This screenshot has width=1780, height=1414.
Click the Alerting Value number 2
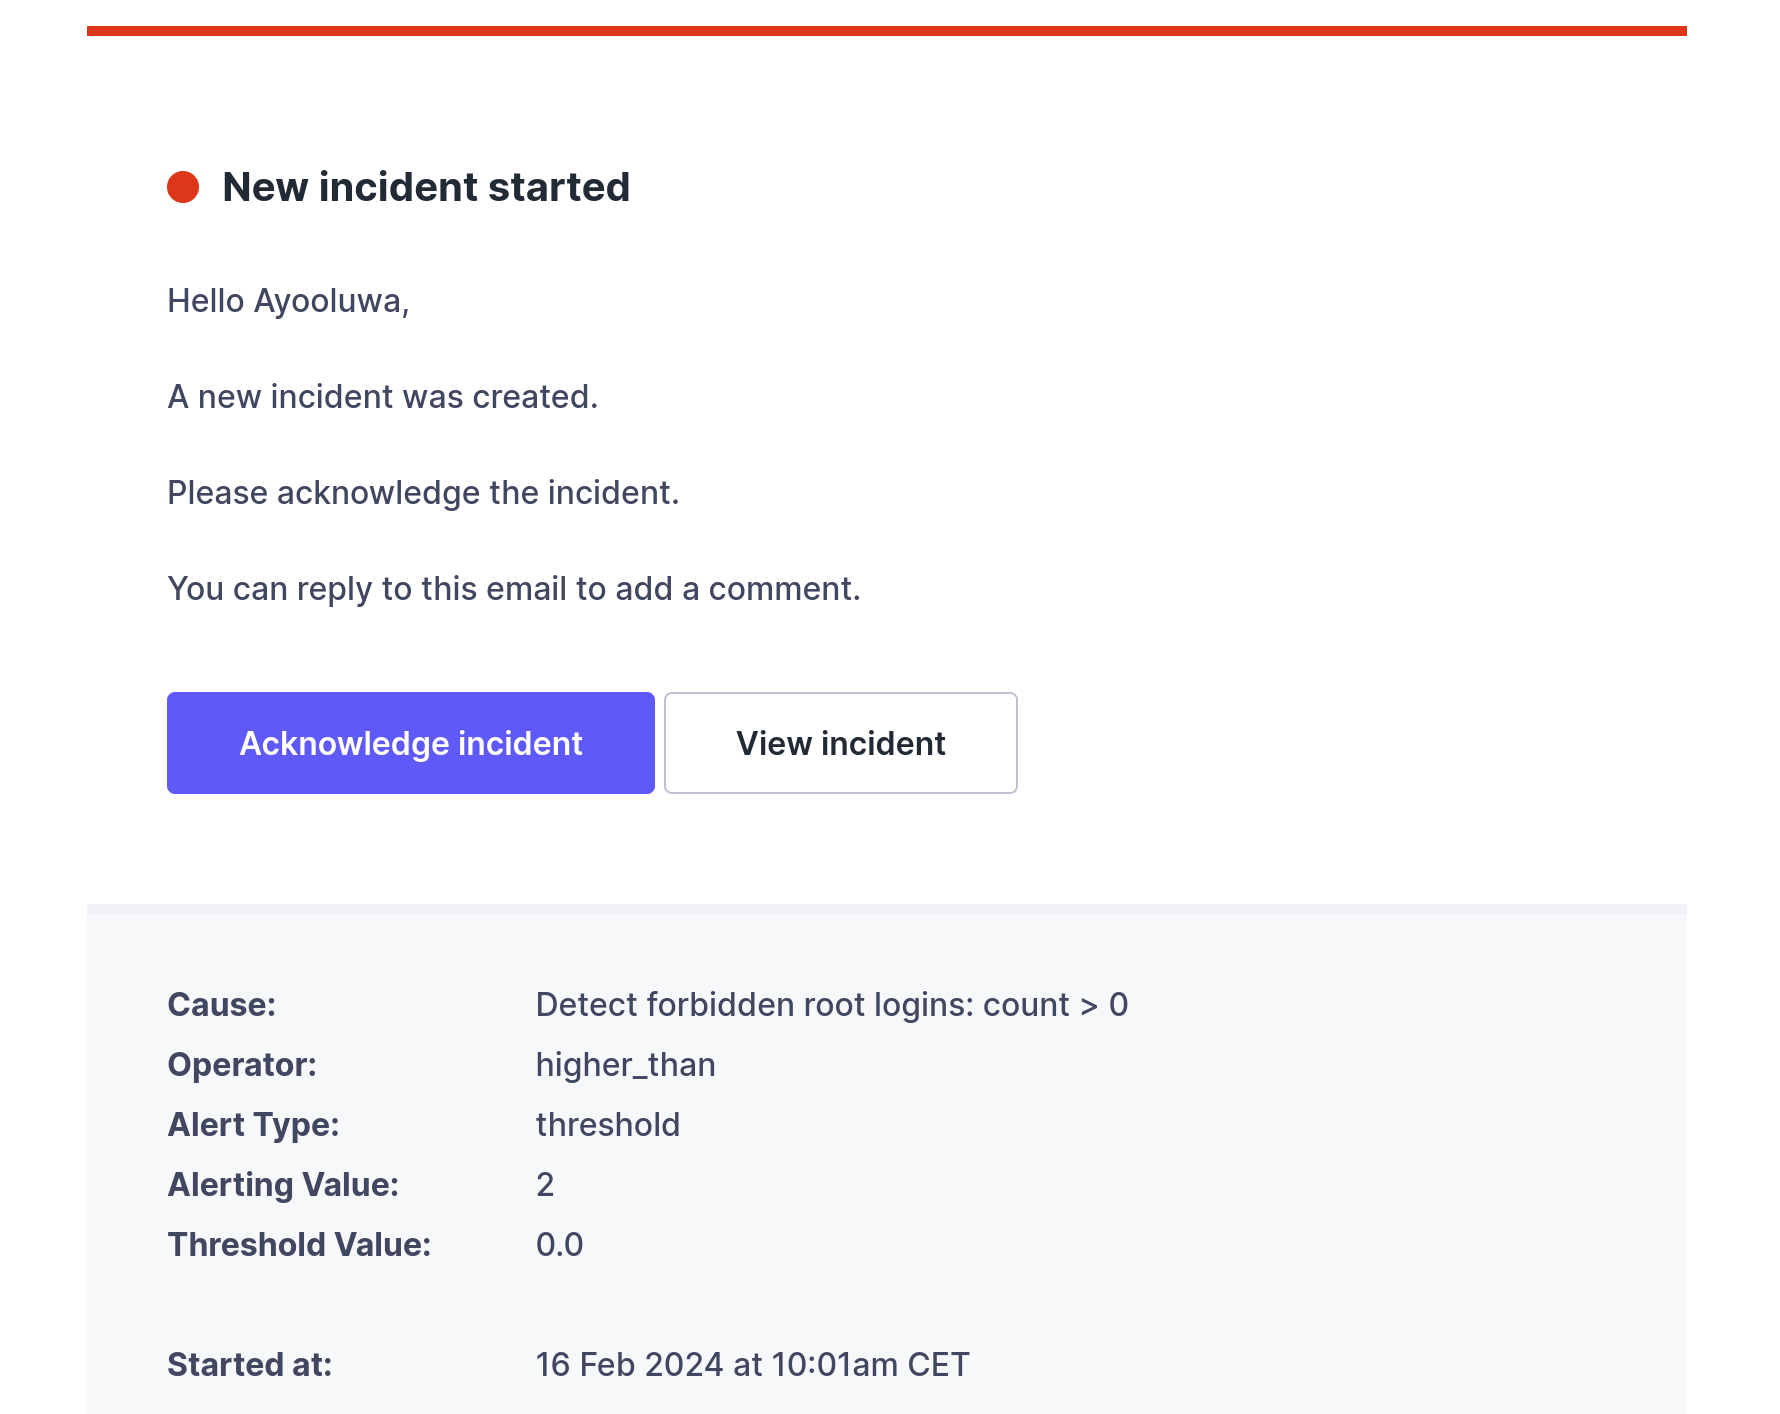pyautogui.click(x=545, y=1185)
